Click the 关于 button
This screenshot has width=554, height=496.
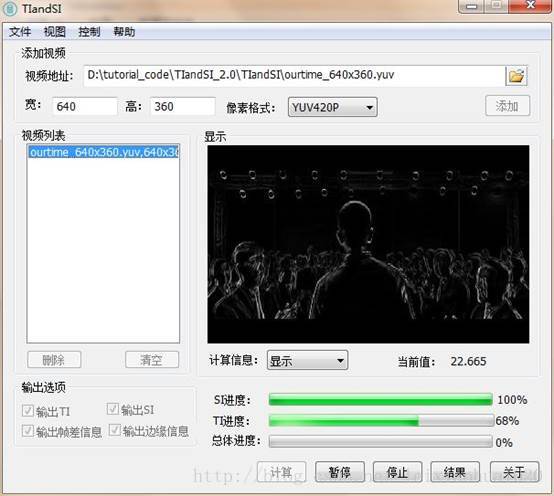click(514, 472)
